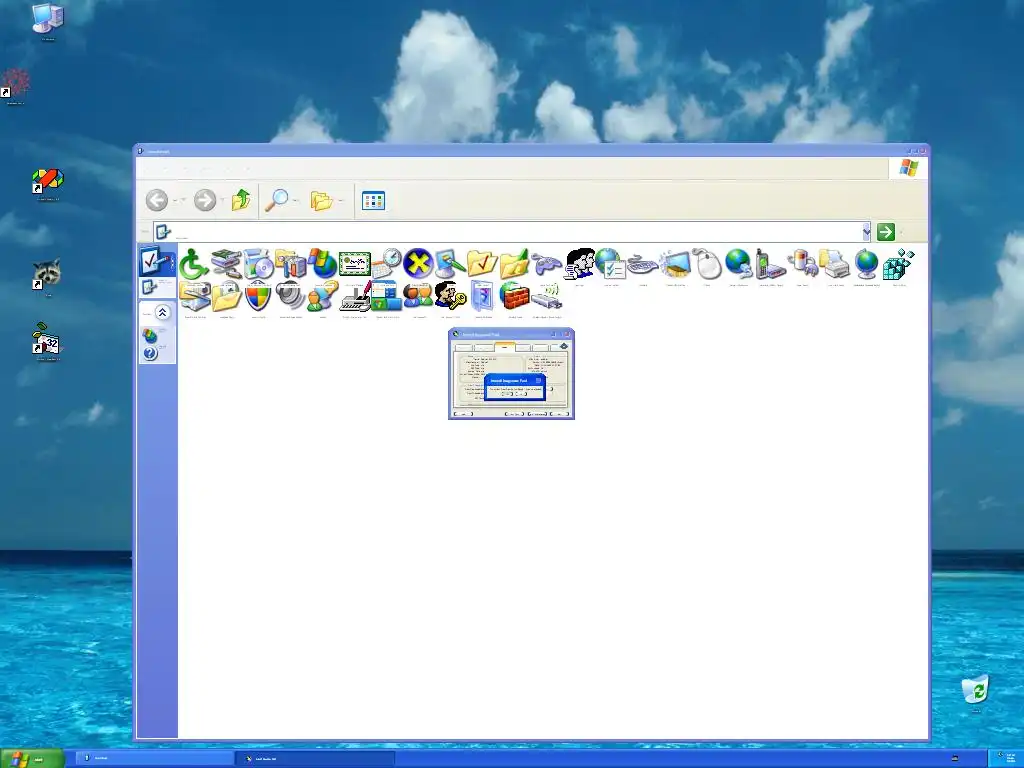This screenshot has height=768, width=1024.
Task: Open Scheduled Tasks folder icon
Action: (x=227, y=296)
